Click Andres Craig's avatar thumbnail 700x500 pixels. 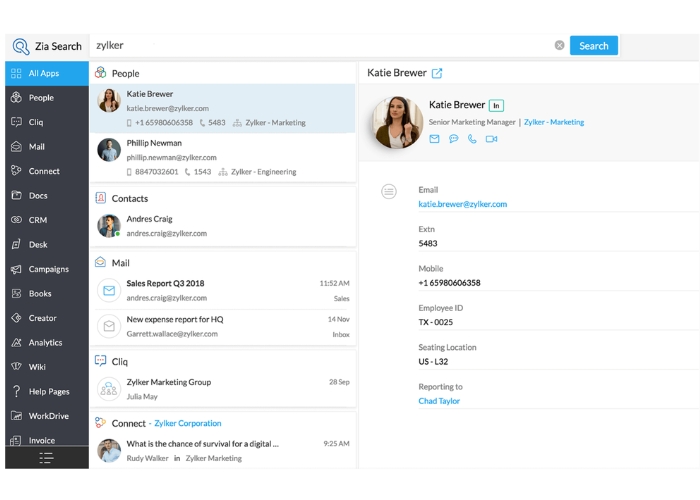[109, 226]
